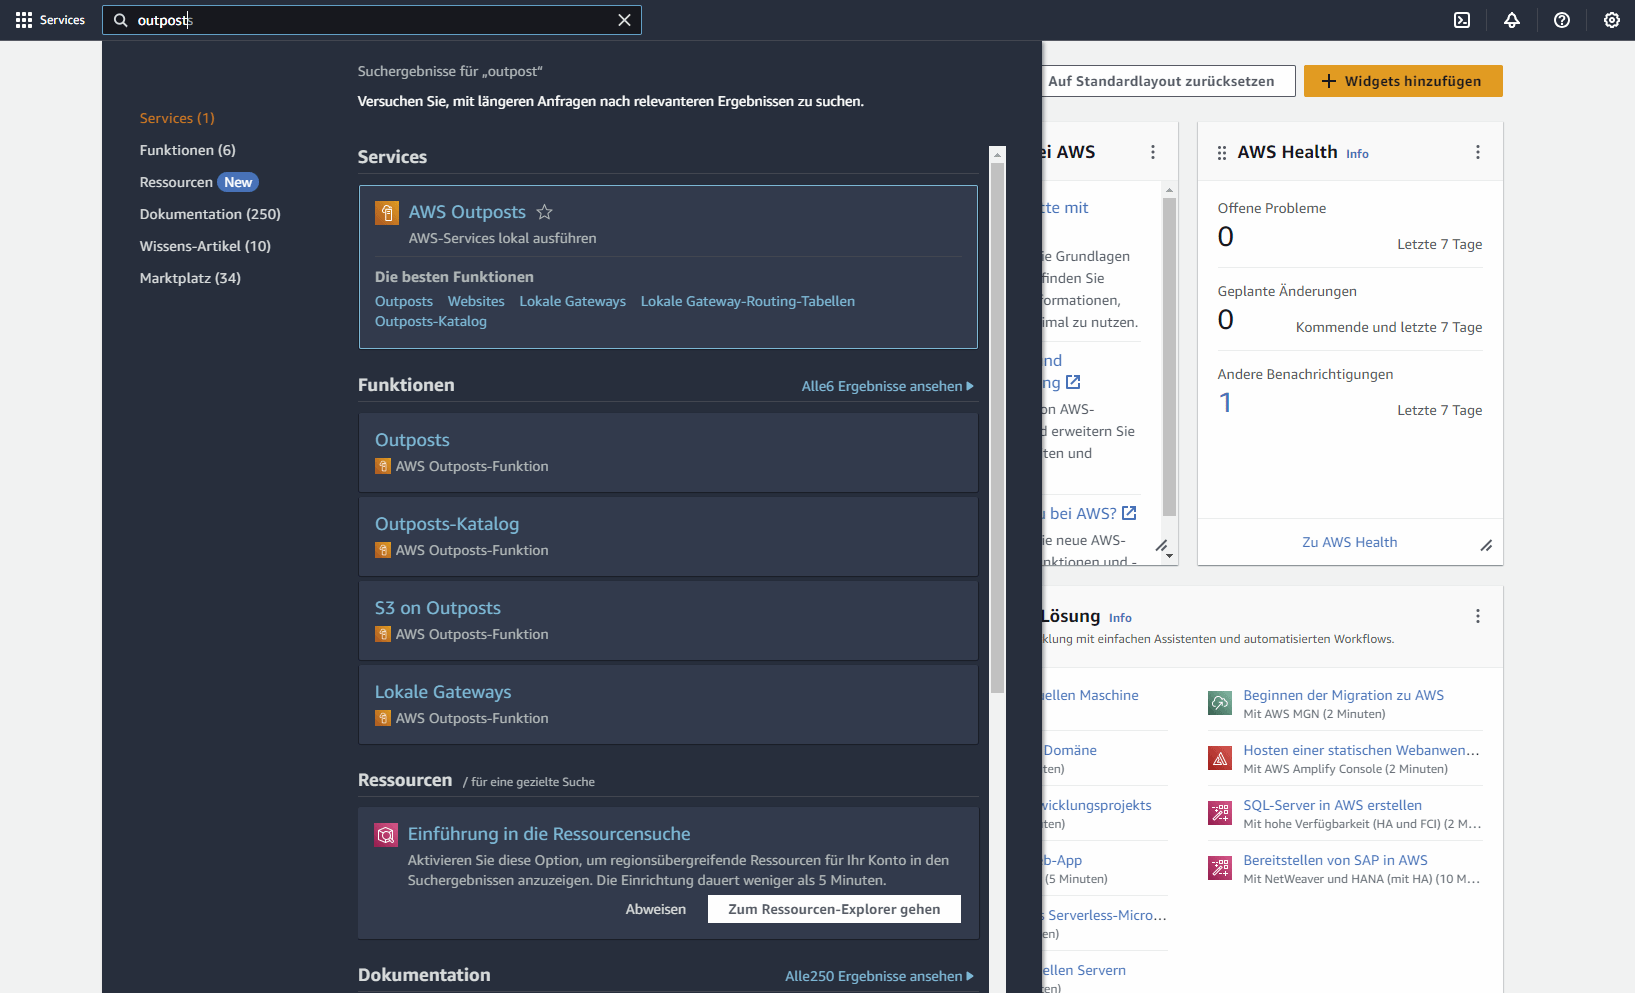The height and width of the screenshot is (993, 1635).
Task: Grab the AWS Health widget drag handle
Action: [x=1222, y=153]
